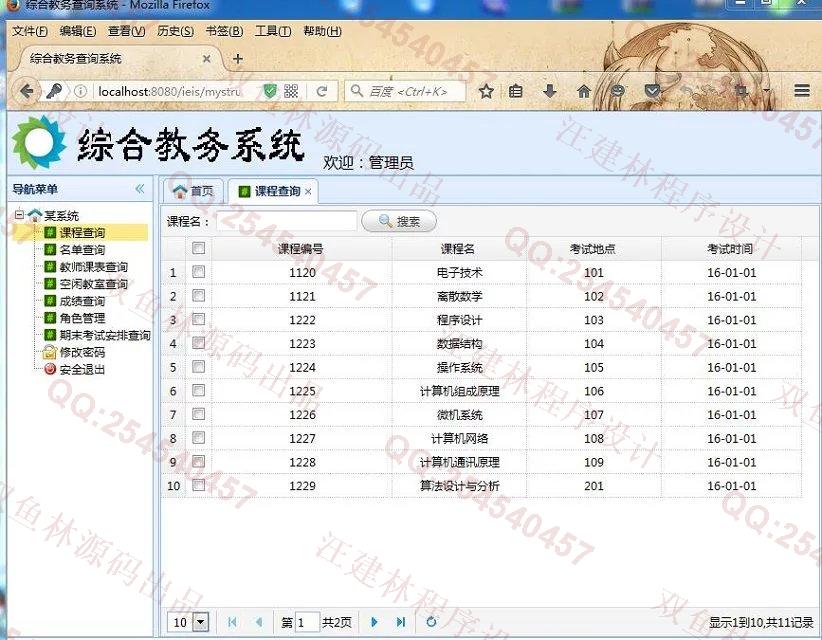
Task: Check the row for course 1120 电子技术
Action: [198, 272]
